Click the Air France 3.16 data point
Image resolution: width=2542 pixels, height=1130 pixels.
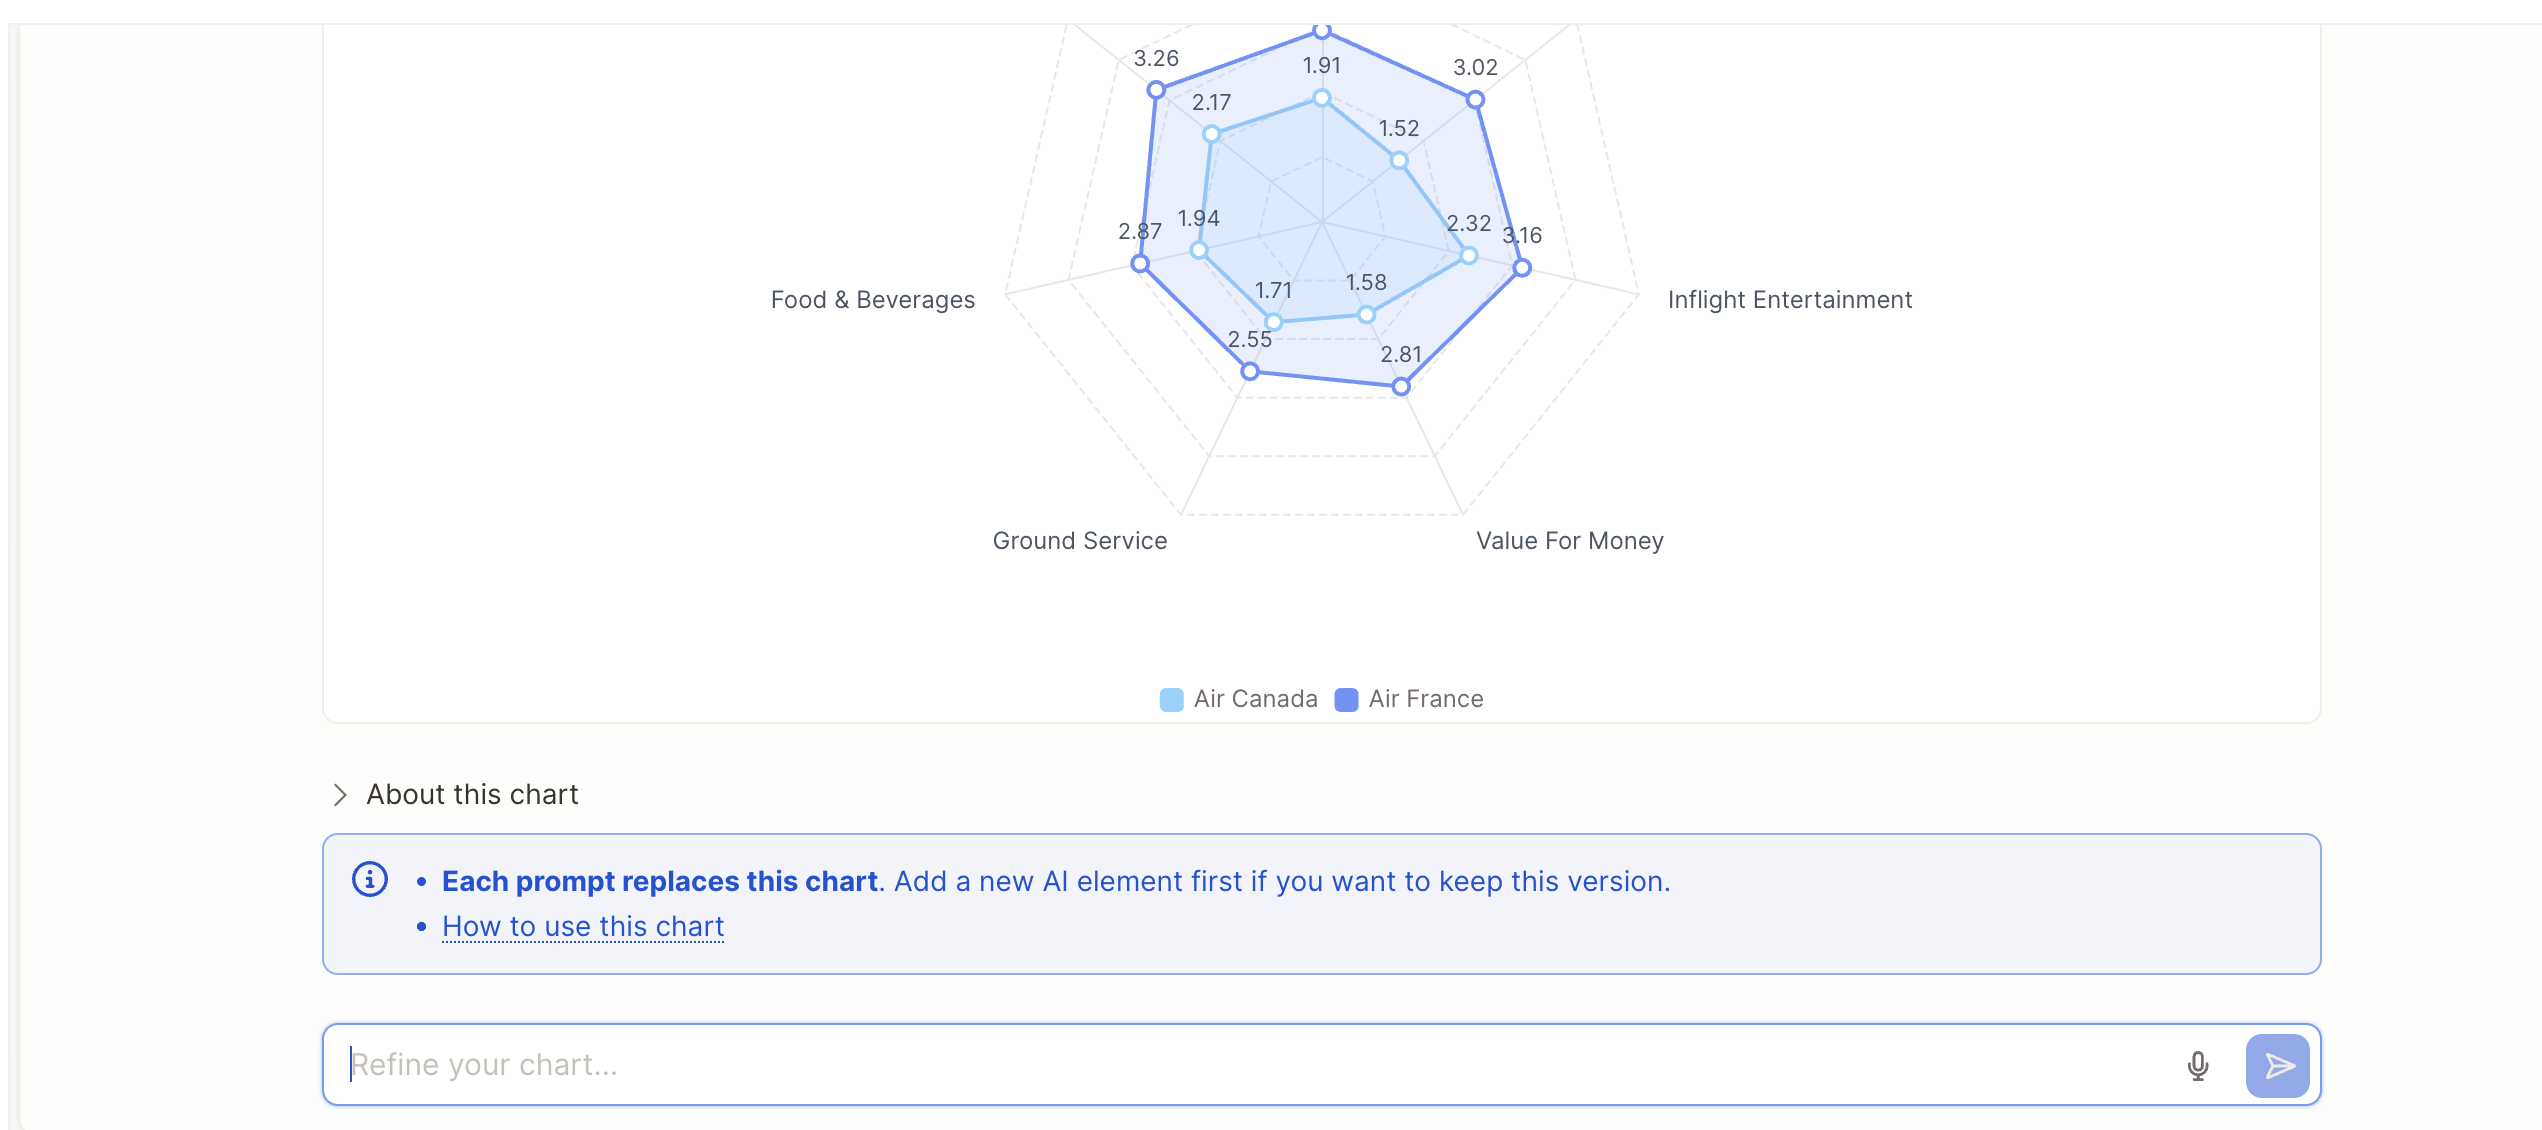tap(1522, 267)
